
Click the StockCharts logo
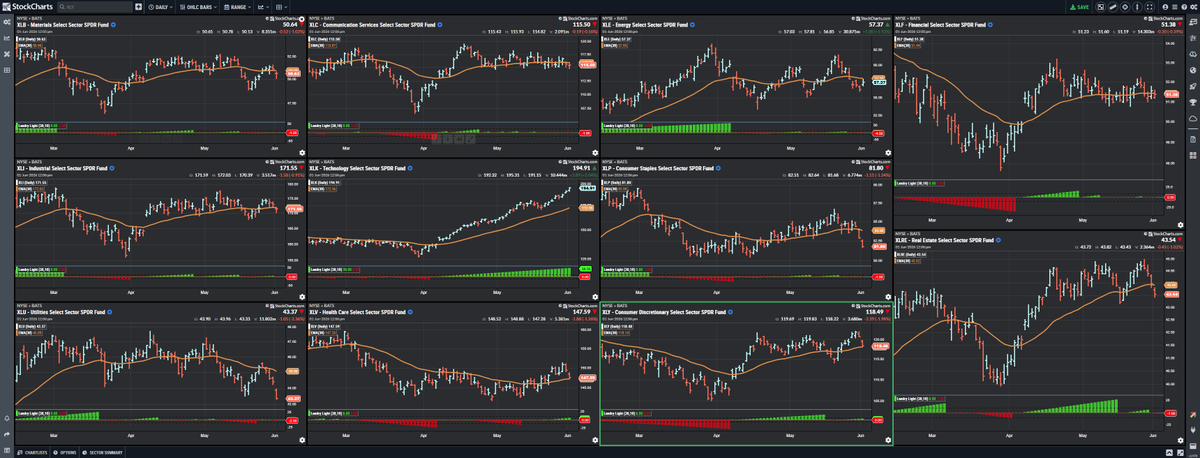27,7
